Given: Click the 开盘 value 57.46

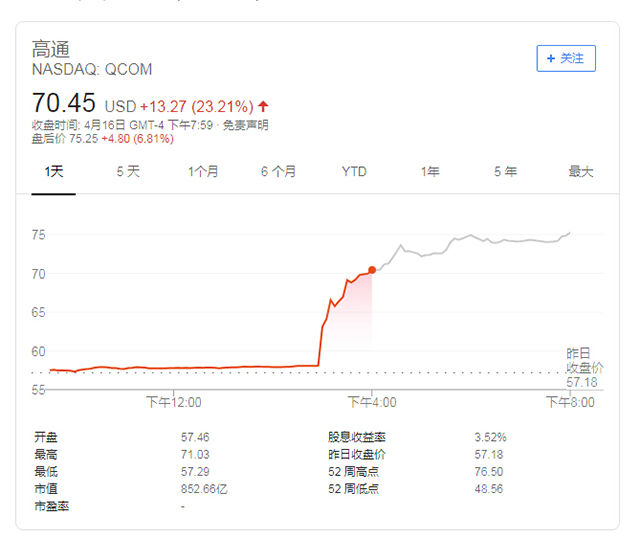Looking at the screenshot, I should click(195, 437).
